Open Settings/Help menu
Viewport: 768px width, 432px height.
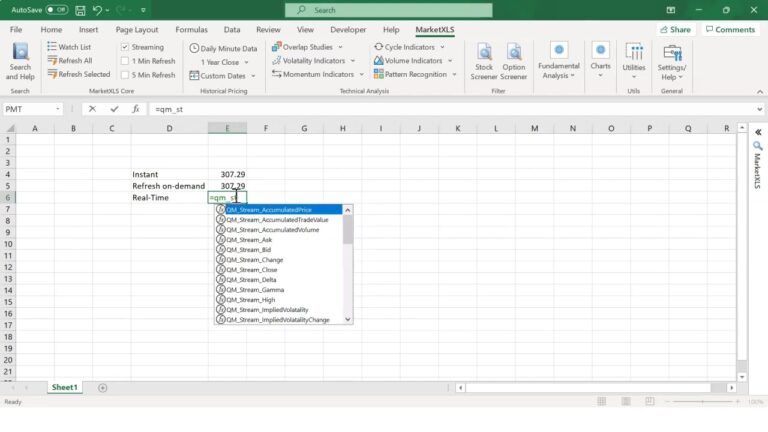[x=672, y=62]
